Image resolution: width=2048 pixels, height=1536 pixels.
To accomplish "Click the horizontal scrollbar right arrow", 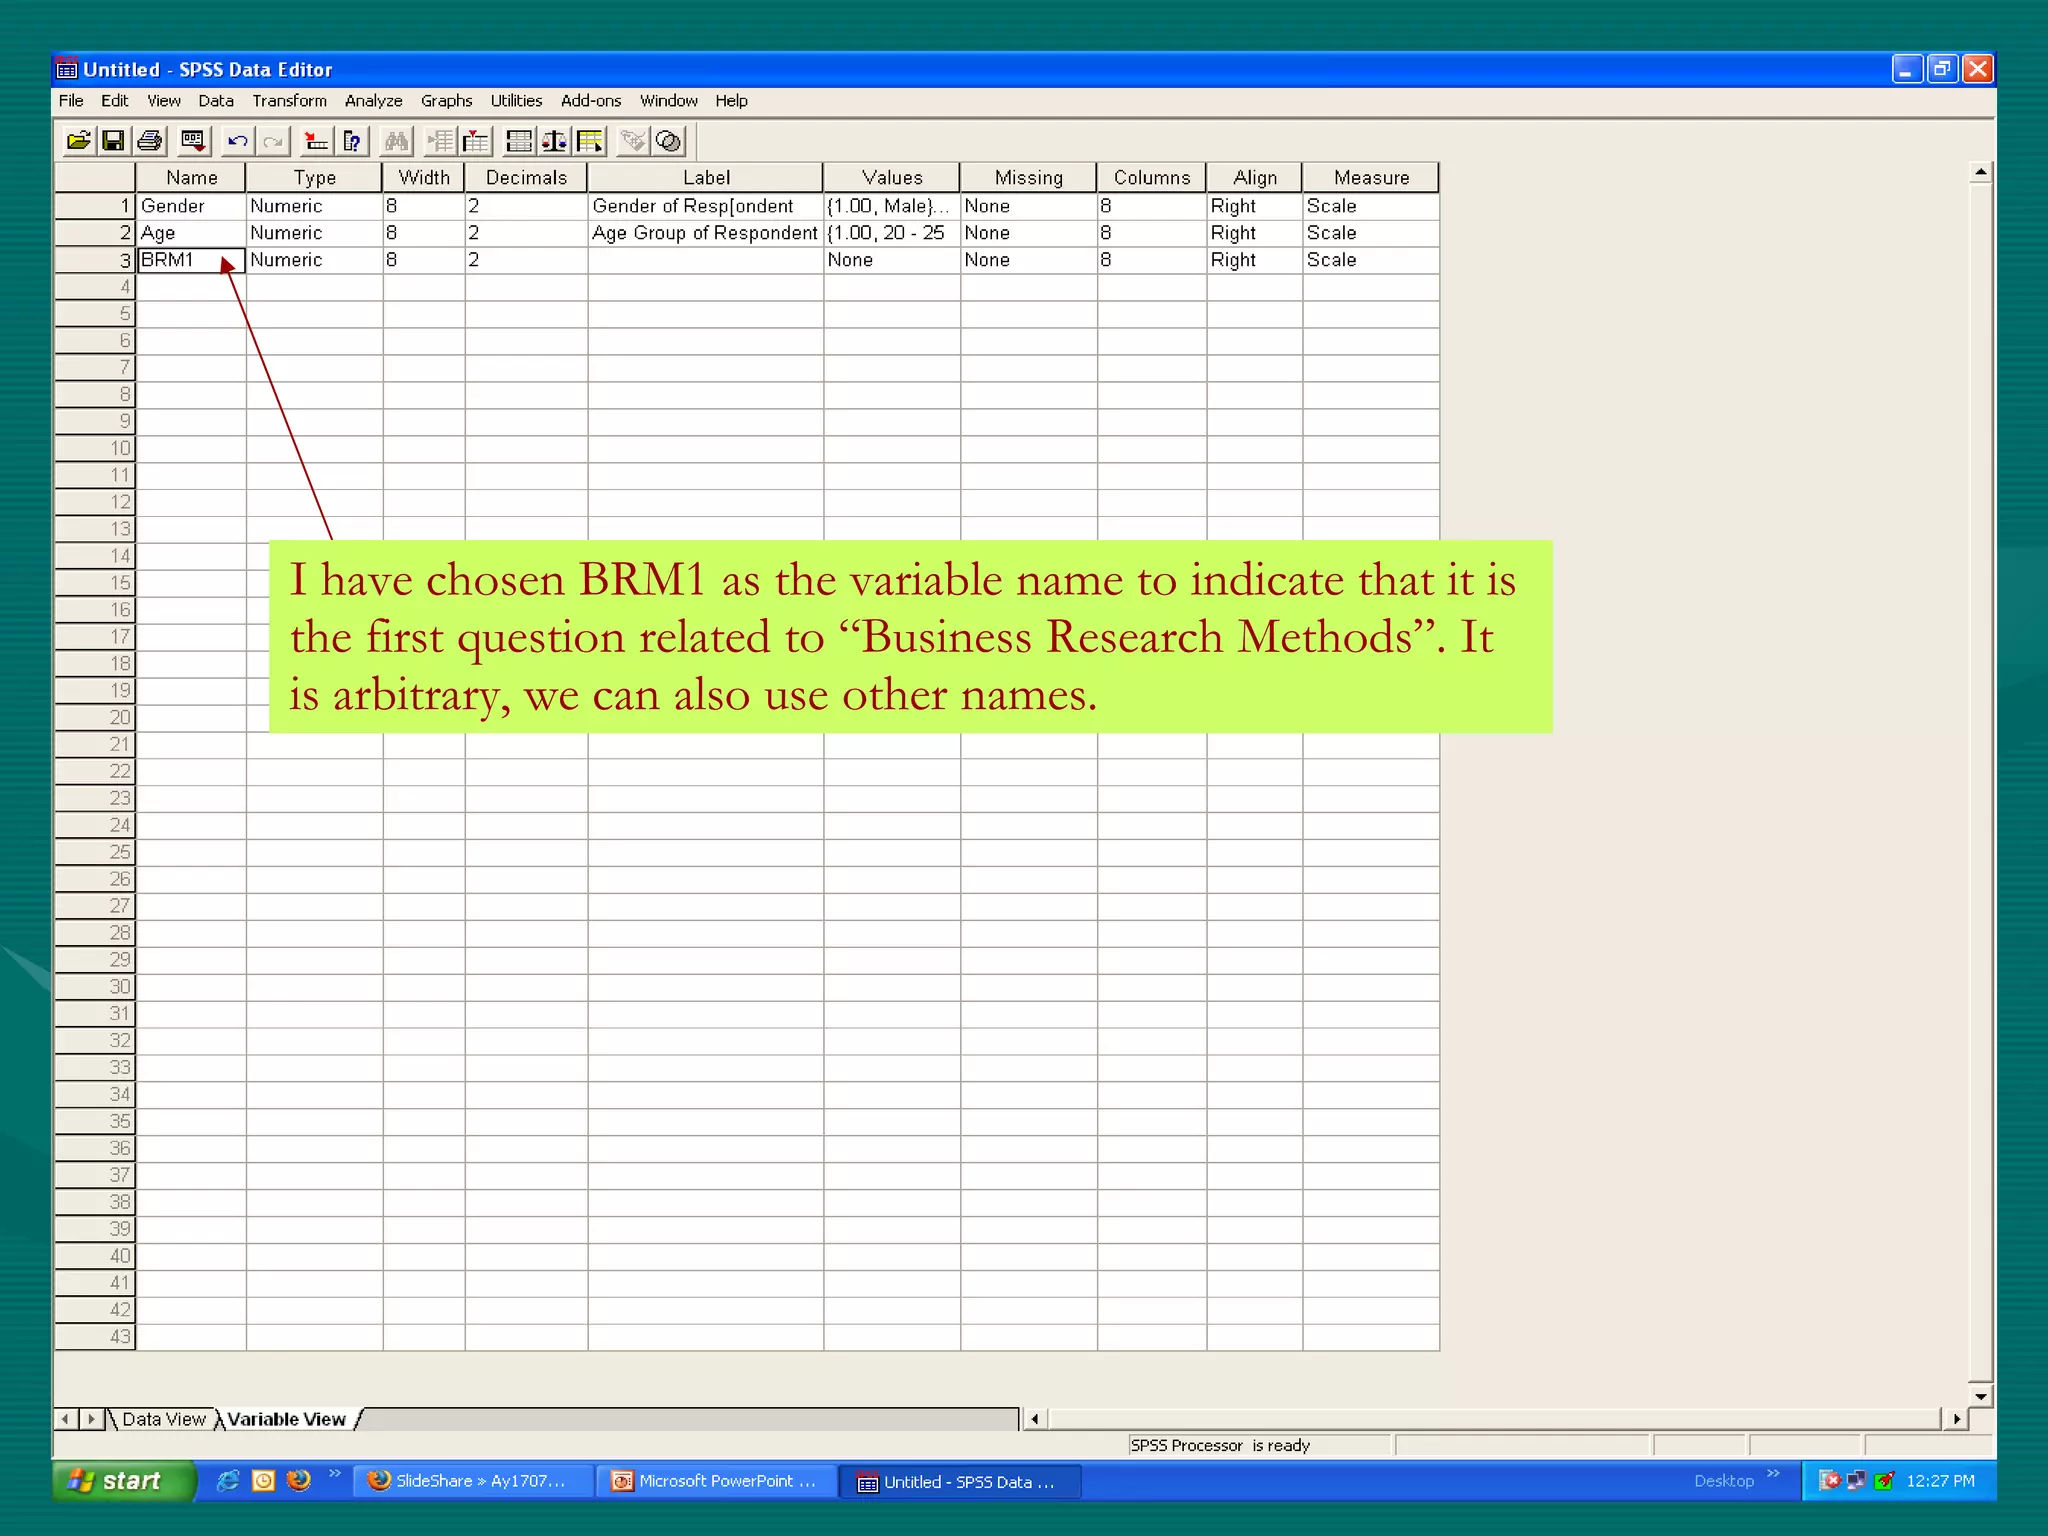I will [1956, 1419].
